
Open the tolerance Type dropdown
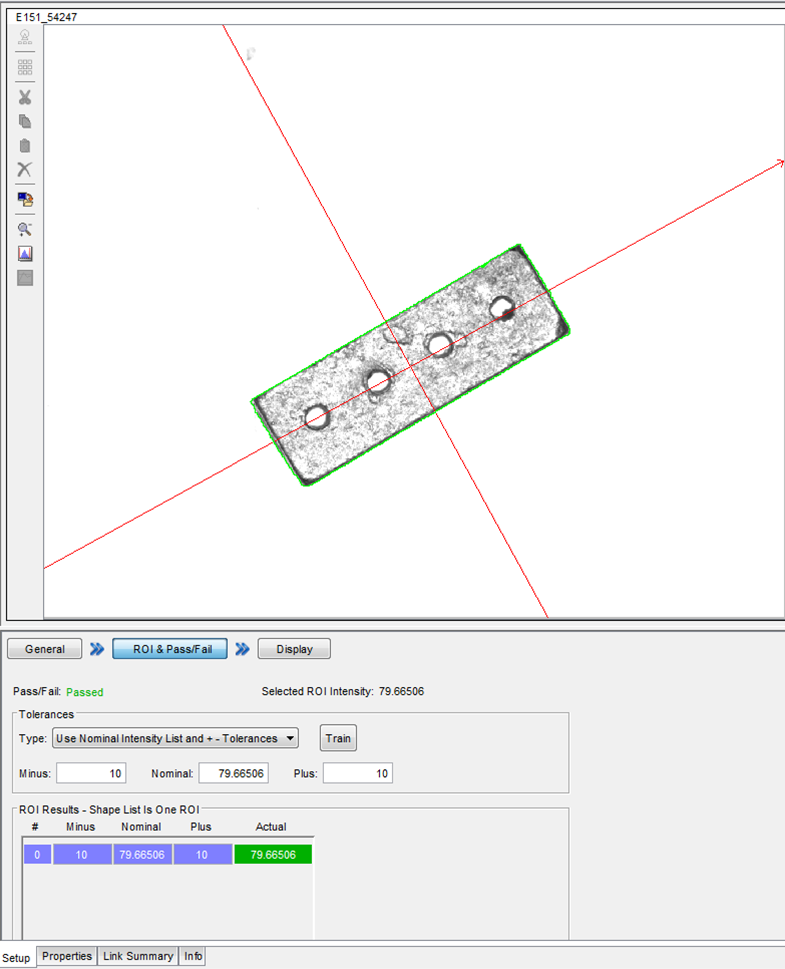point(175,739)
